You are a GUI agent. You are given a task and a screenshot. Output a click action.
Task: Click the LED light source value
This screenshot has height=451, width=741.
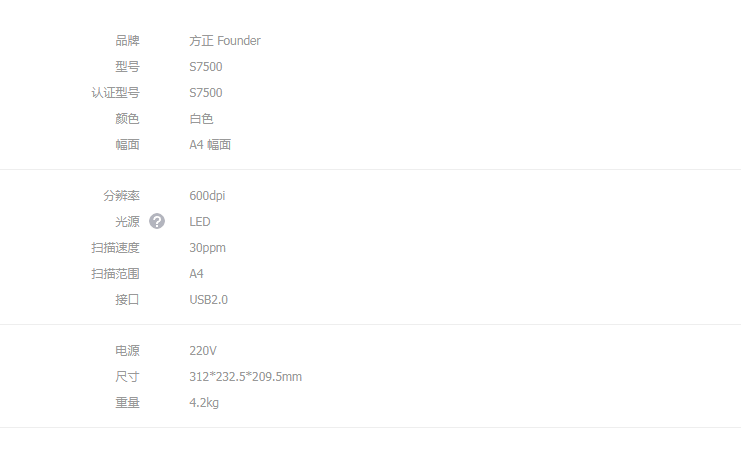coord(200,222)
